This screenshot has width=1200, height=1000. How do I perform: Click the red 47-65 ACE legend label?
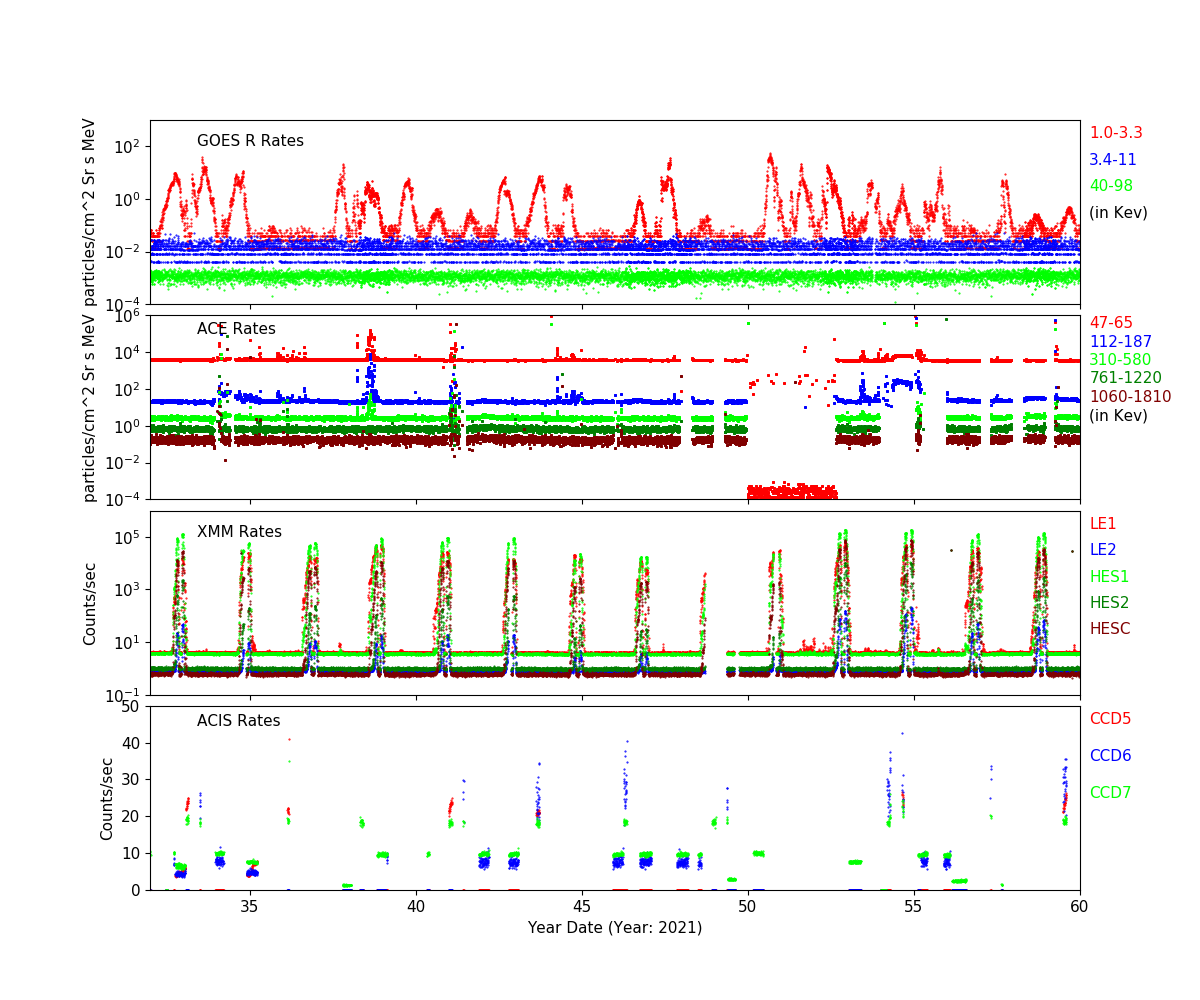pyautogui.click(x=1110, y=323)
